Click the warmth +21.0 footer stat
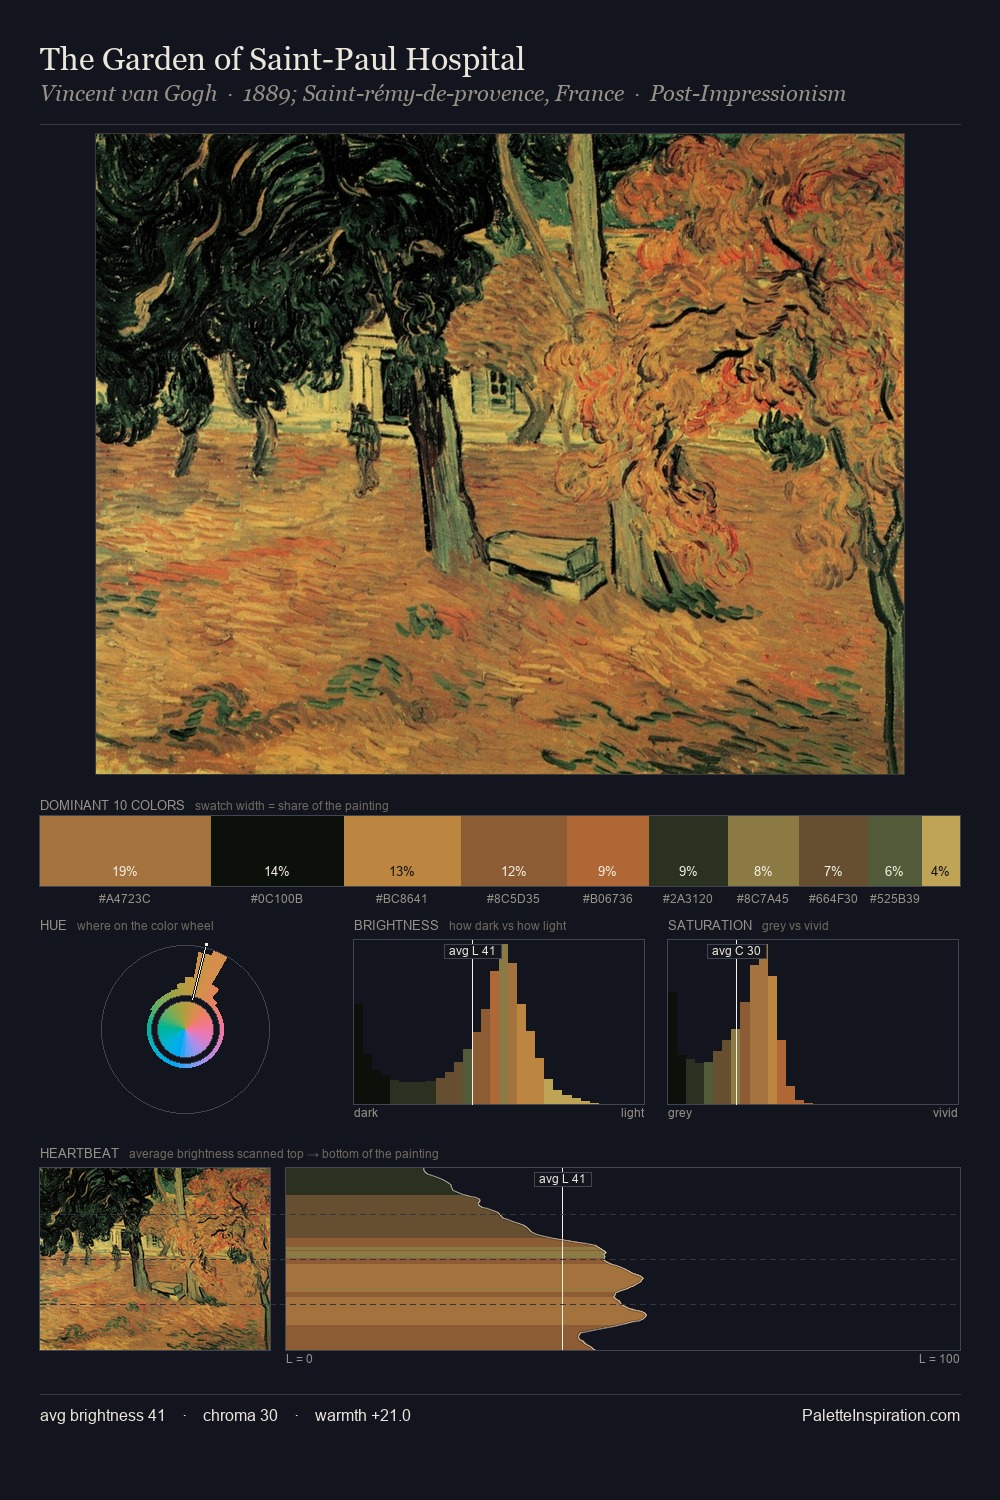Screen dimensions: 1000x1500 [363, 1415]
